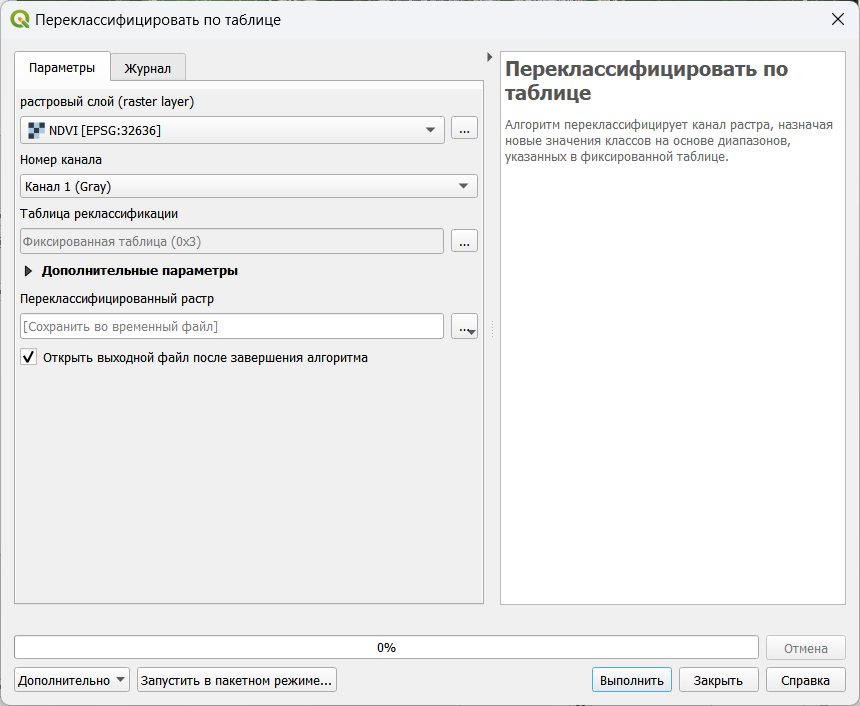
Task: Open the Дополнительно dropdown button
Action: 72,680
